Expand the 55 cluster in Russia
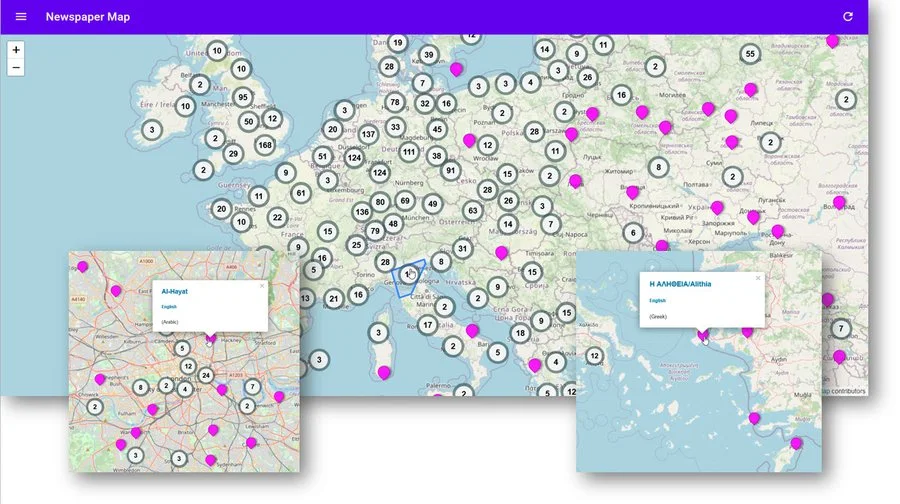 750,55
